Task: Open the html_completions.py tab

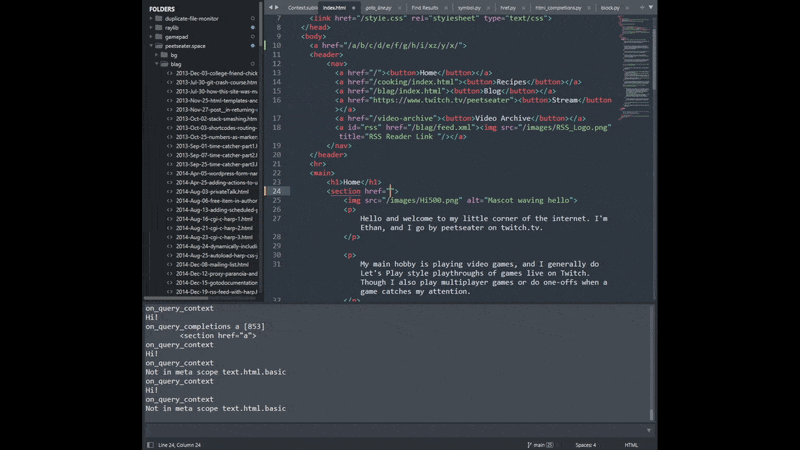Action: (558, 8)
